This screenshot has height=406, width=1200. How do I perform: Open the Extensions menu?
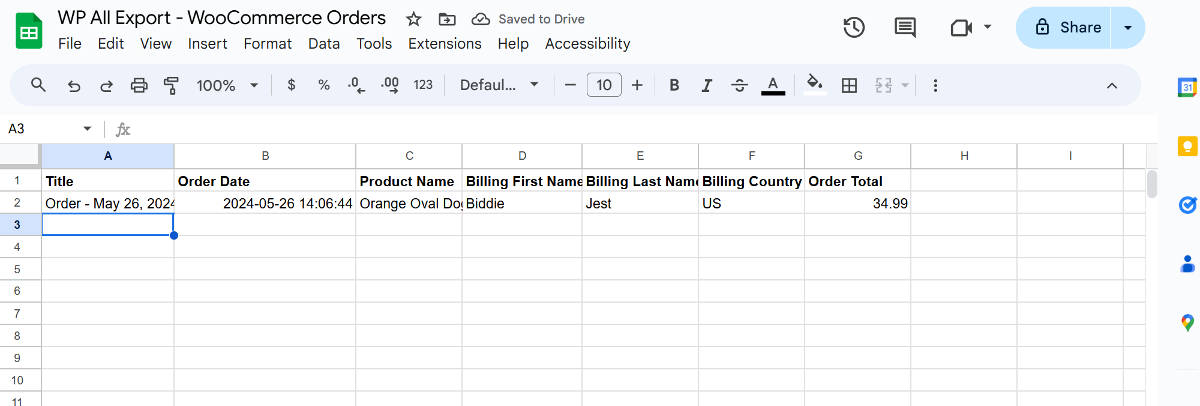coord(445,43)
